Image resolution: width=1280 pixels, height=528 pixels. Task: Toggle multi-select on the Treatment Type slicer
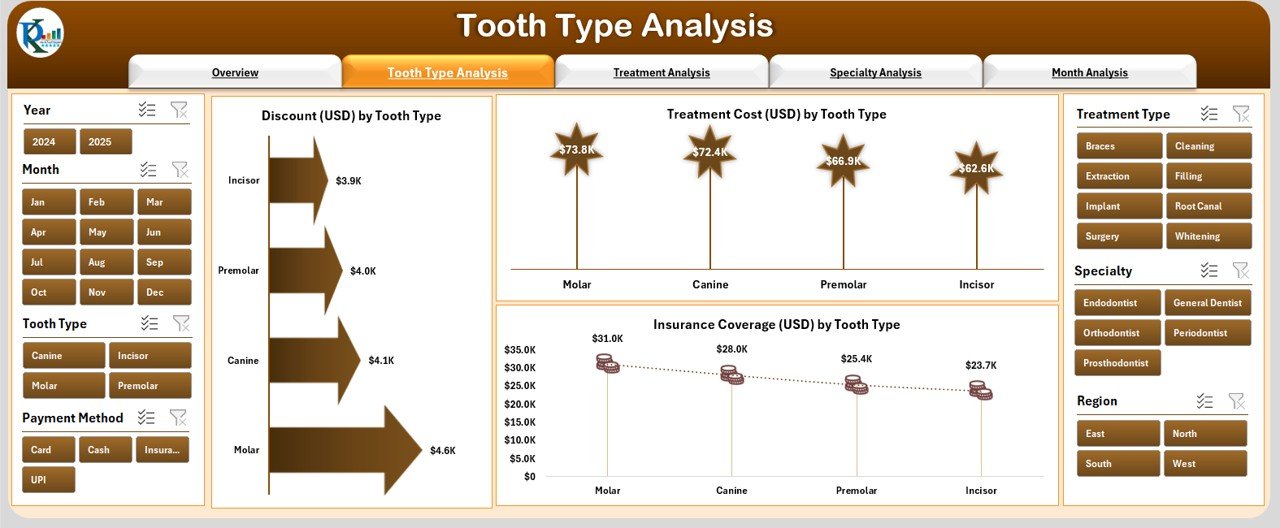click(1209, 114)
